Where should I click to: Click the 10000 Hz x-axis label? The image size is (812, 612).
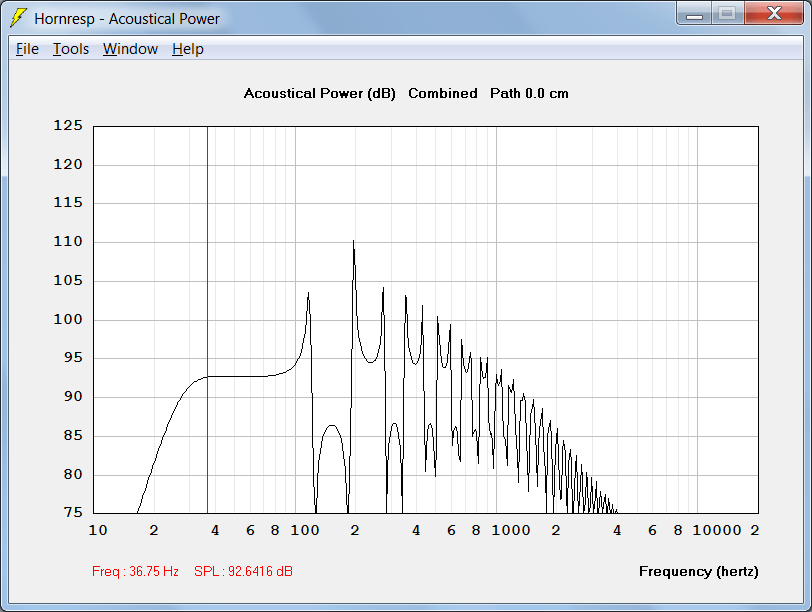click(717, 530)
